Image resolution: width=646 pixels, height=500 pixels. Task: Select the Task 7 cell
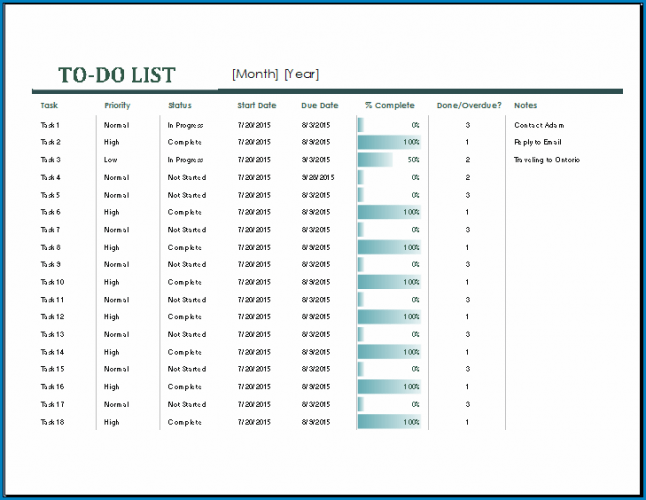click(50, 230)
